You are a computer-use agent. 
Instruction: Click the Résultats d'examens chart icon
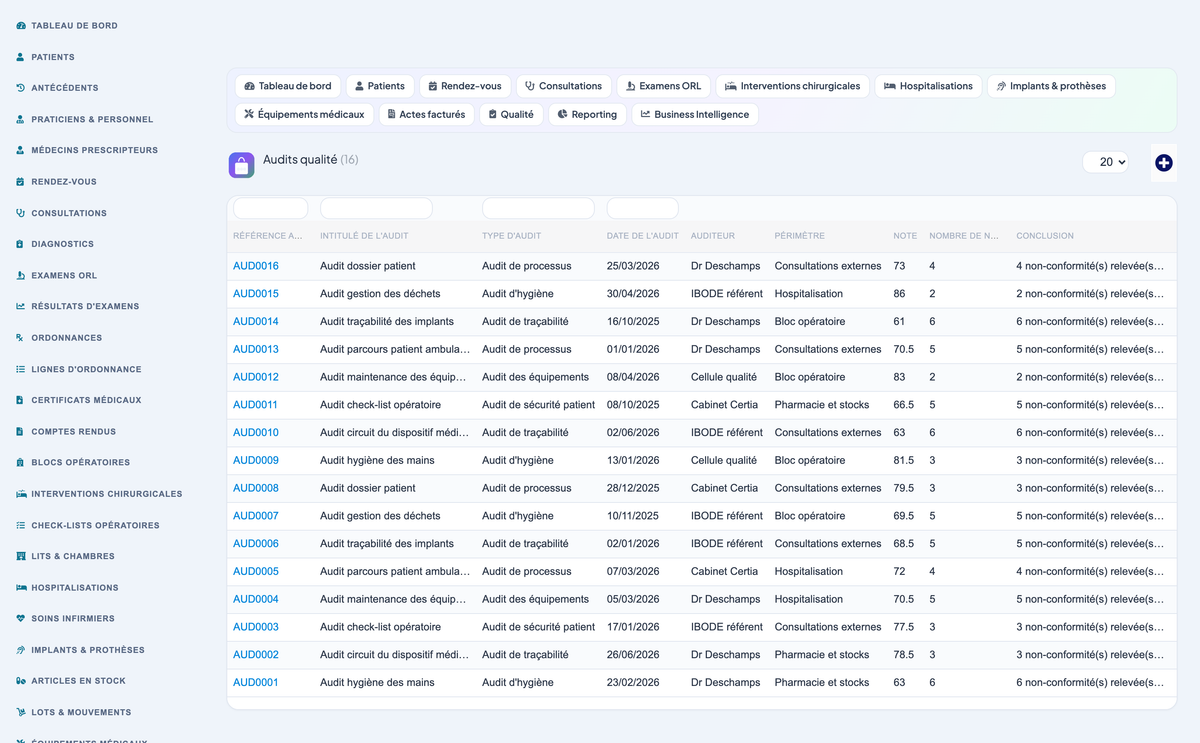coord(21,306)
